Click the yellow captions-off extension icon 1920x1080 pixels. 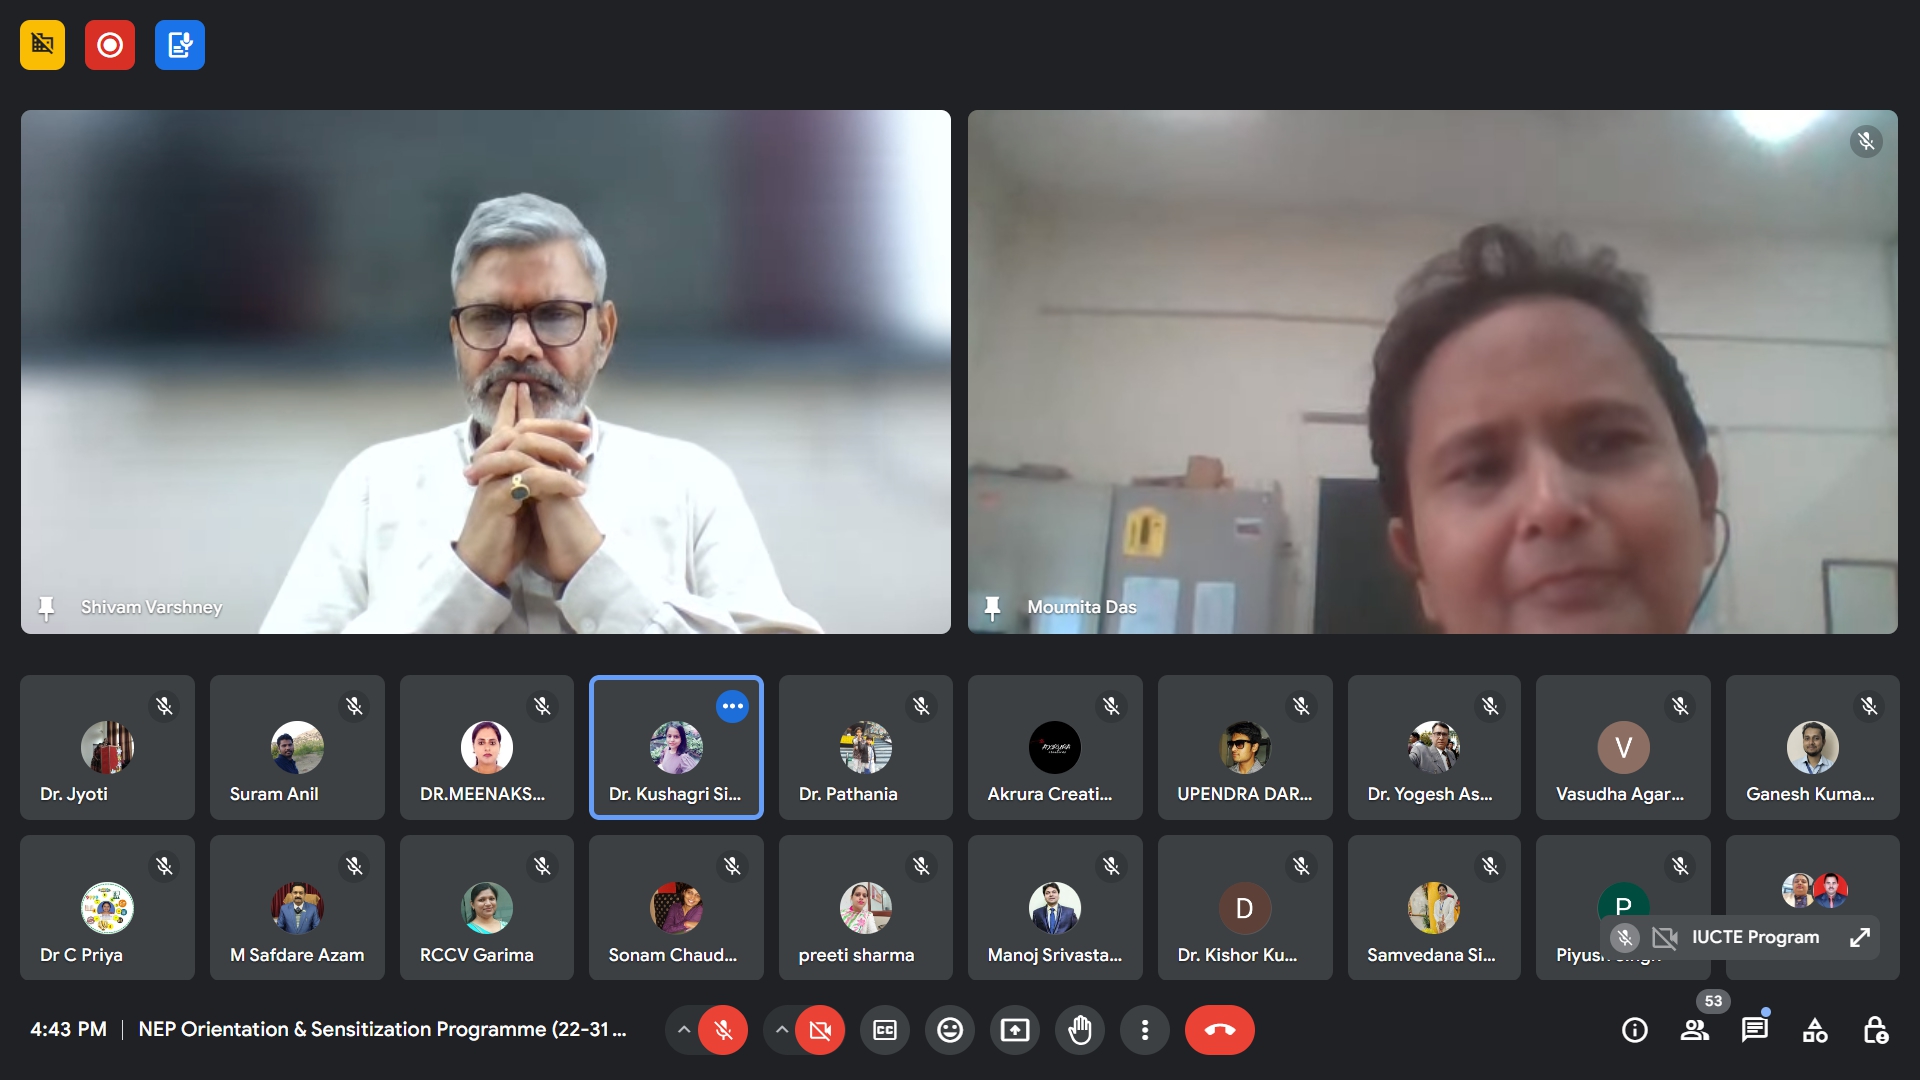pyautogui.click(x=42, y=45)
